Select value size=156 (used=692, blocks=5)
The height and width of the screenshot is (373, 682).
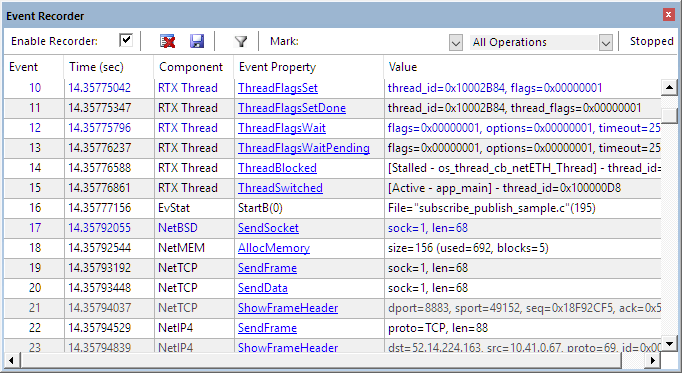[x=468, y=248]
